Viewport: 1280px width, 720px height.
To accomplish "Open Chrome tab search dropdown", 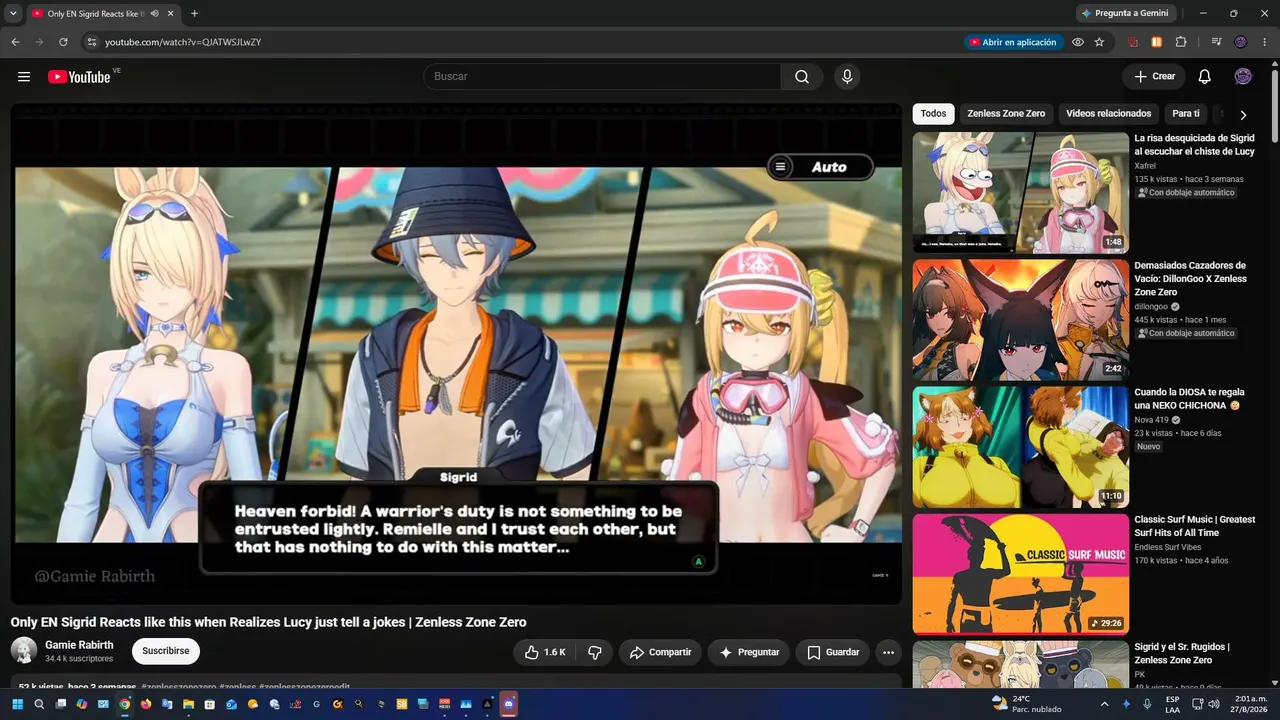I will coord(13,13).
